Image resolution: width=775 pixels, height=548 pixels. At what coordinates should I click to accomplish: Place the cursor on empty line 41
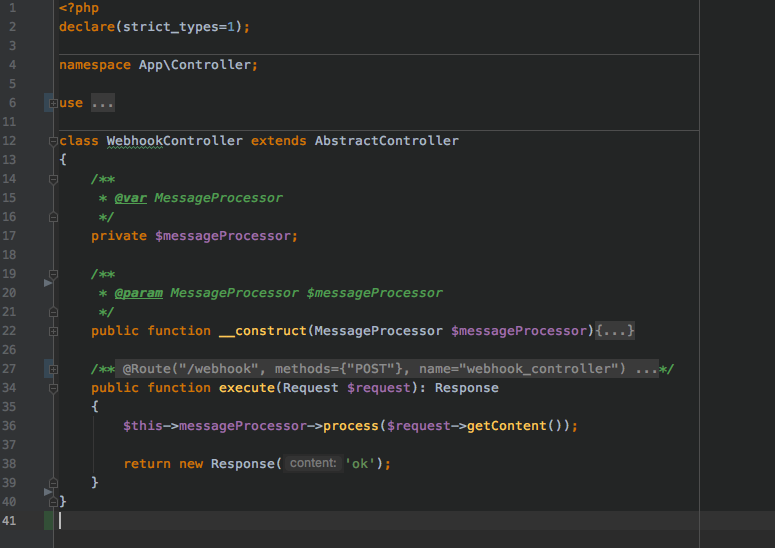(300, 521)
